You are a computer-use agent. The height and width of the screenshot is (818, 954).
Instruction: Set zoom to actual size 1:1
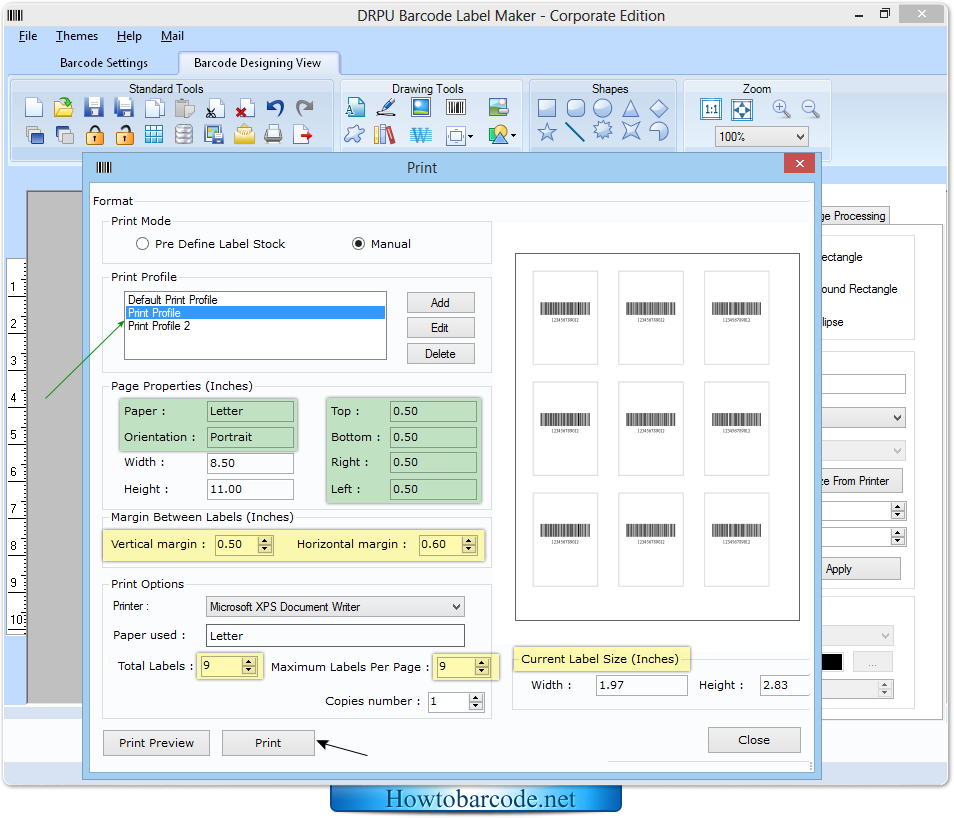(711, 110)
